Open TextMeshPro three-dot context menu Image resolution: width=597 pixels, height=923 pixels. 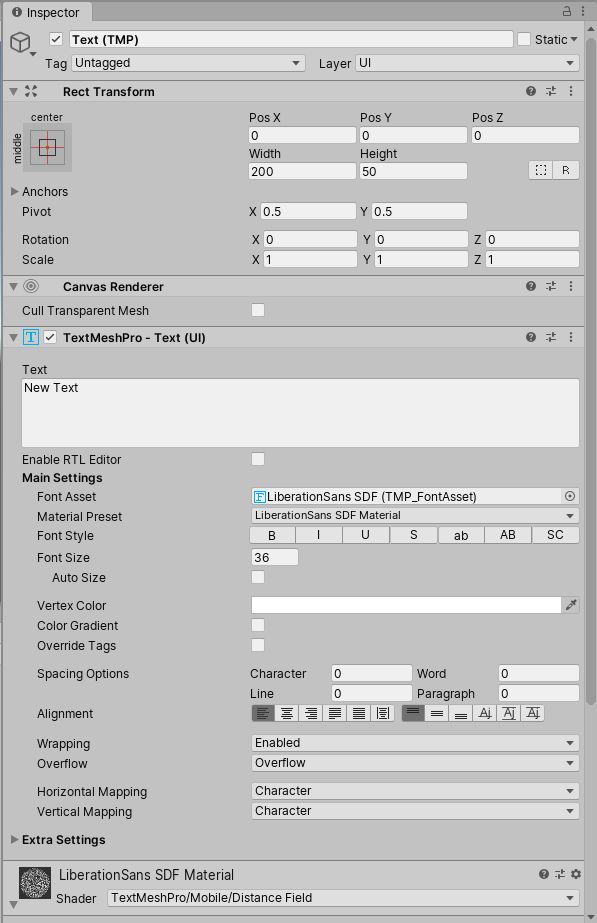click(571, 337)
